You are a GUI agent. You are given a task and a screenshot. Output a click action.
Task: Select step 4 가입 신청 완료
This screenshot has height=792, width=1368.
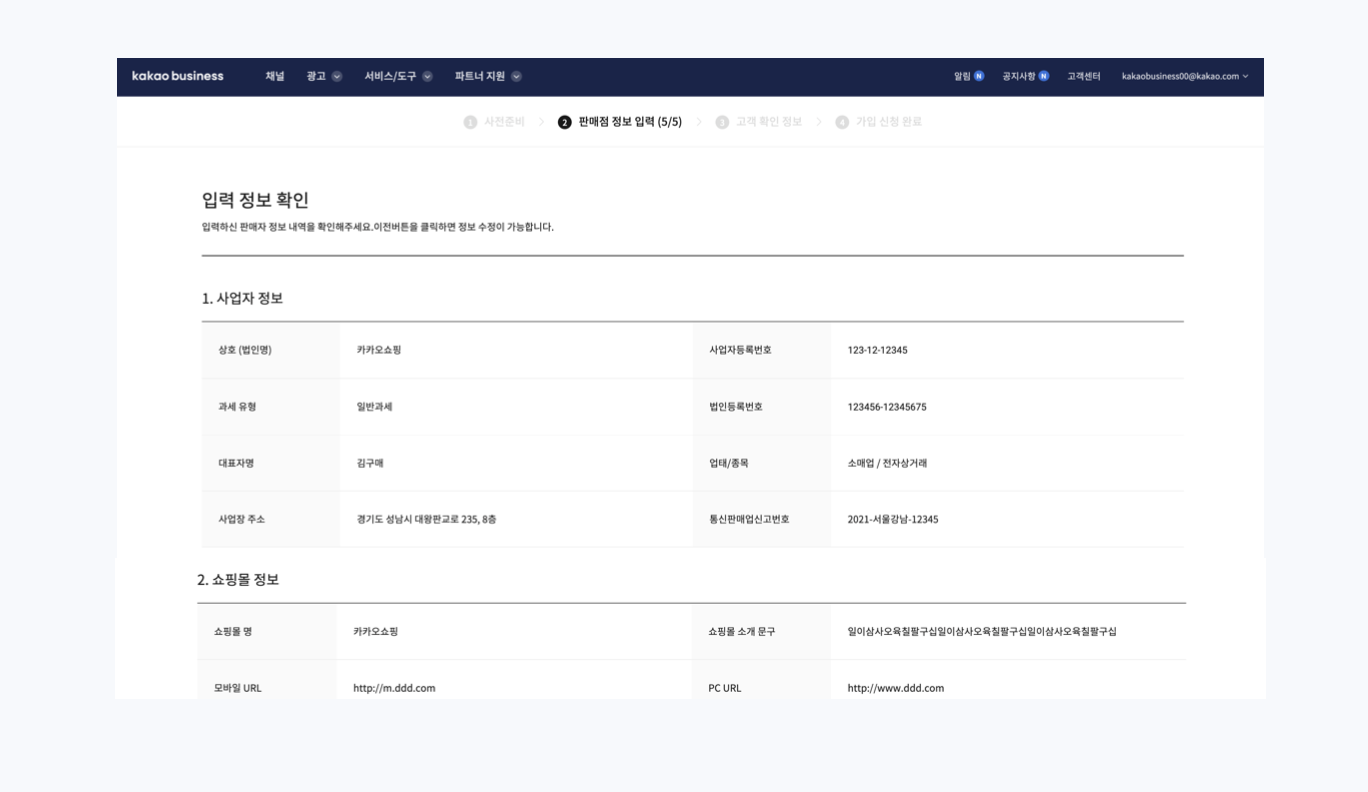(x=879, y=122)
